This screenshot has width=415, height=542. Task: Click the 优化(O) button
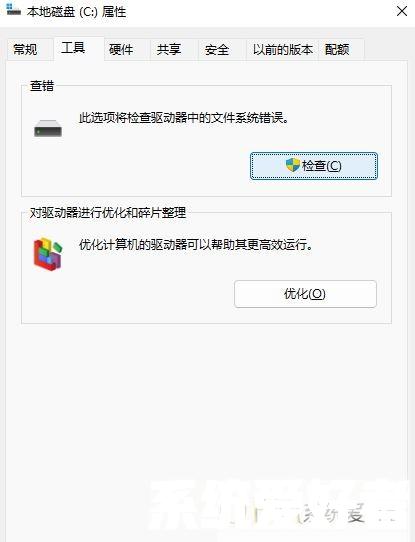(x=305, y=294)
